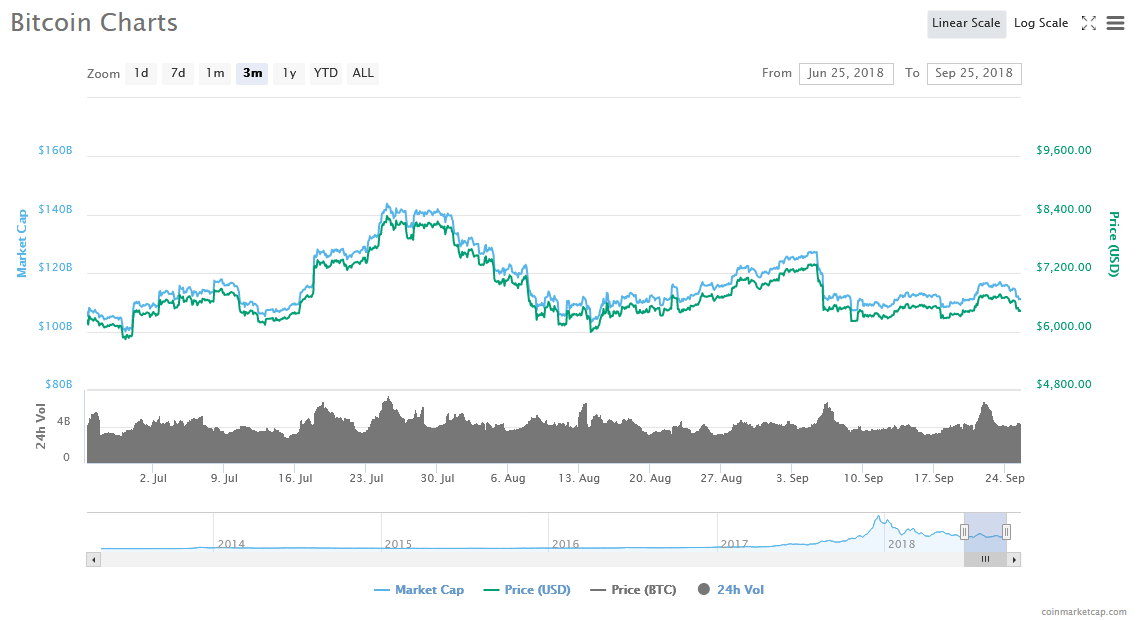This screenshot has height=620, width=1137.
Task: Click the navigator scroll-left arrow
Action: pos(93,559)
